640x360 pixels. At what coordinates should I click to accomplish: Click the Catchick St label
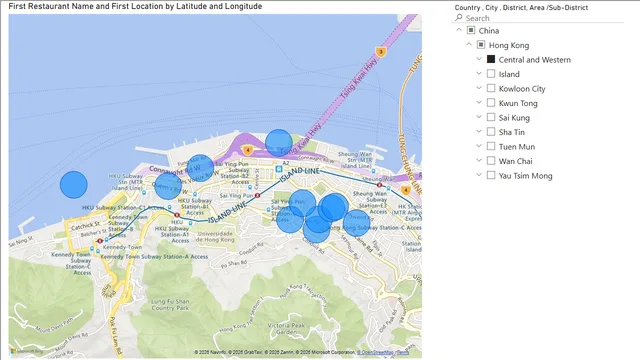pos(85,226)
